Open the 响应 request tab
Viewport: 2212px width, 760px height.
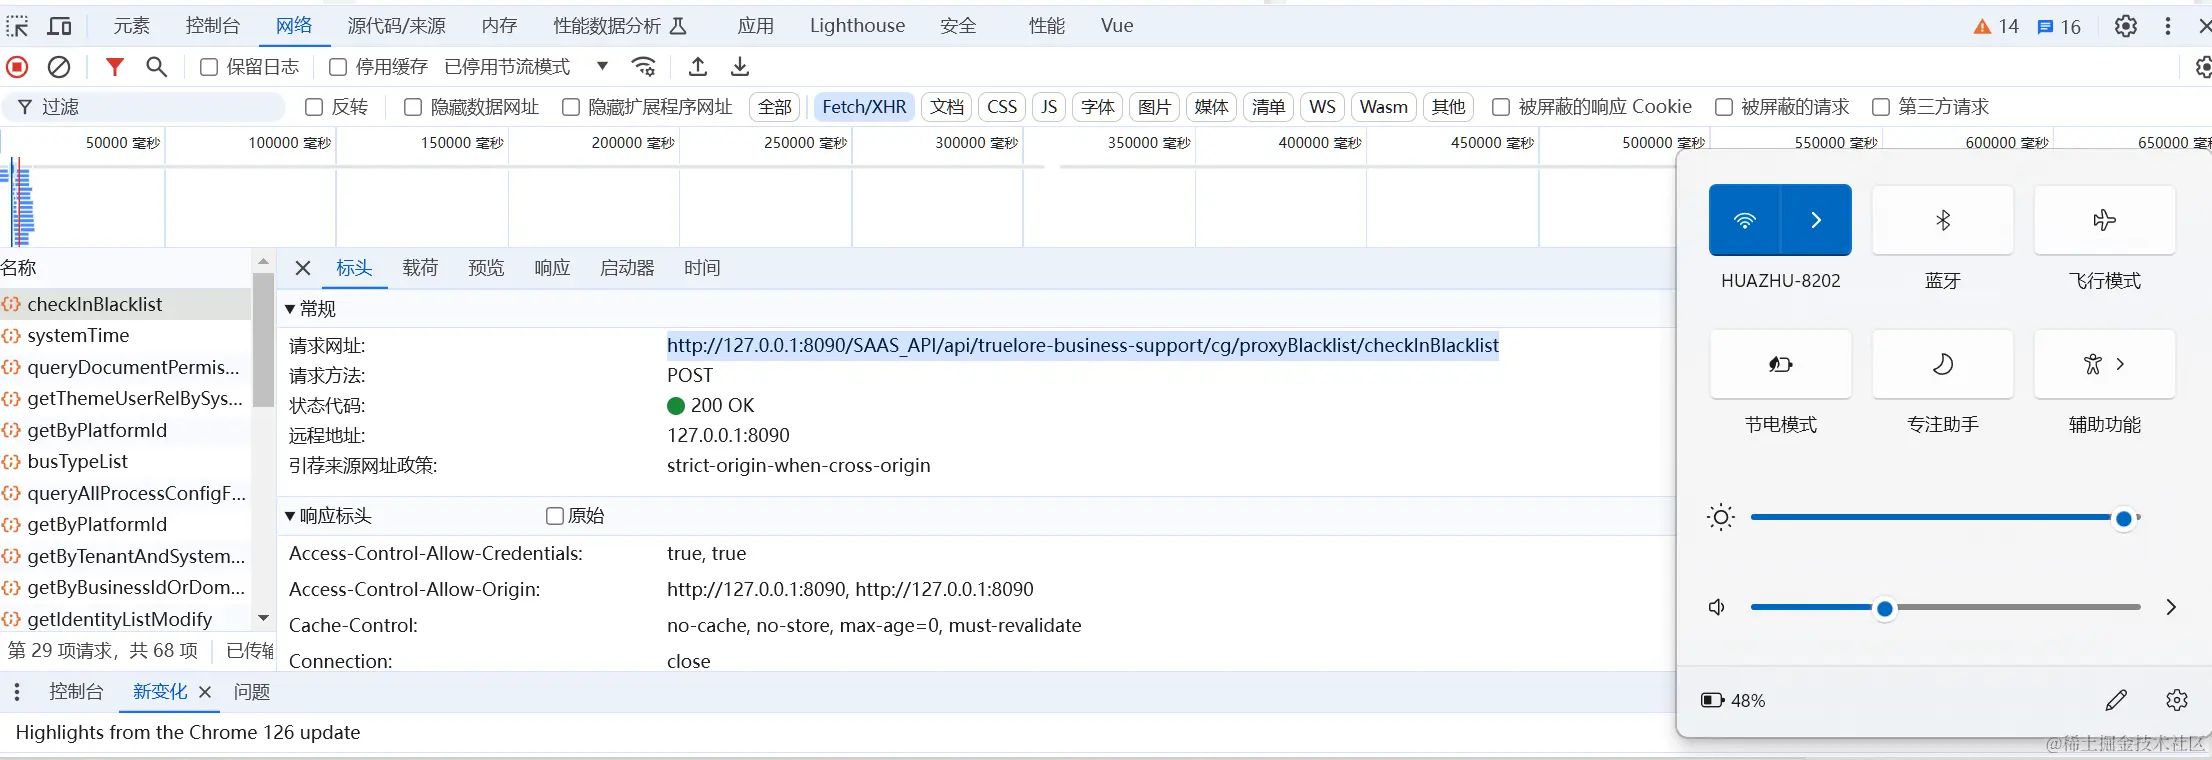(553, 268)
